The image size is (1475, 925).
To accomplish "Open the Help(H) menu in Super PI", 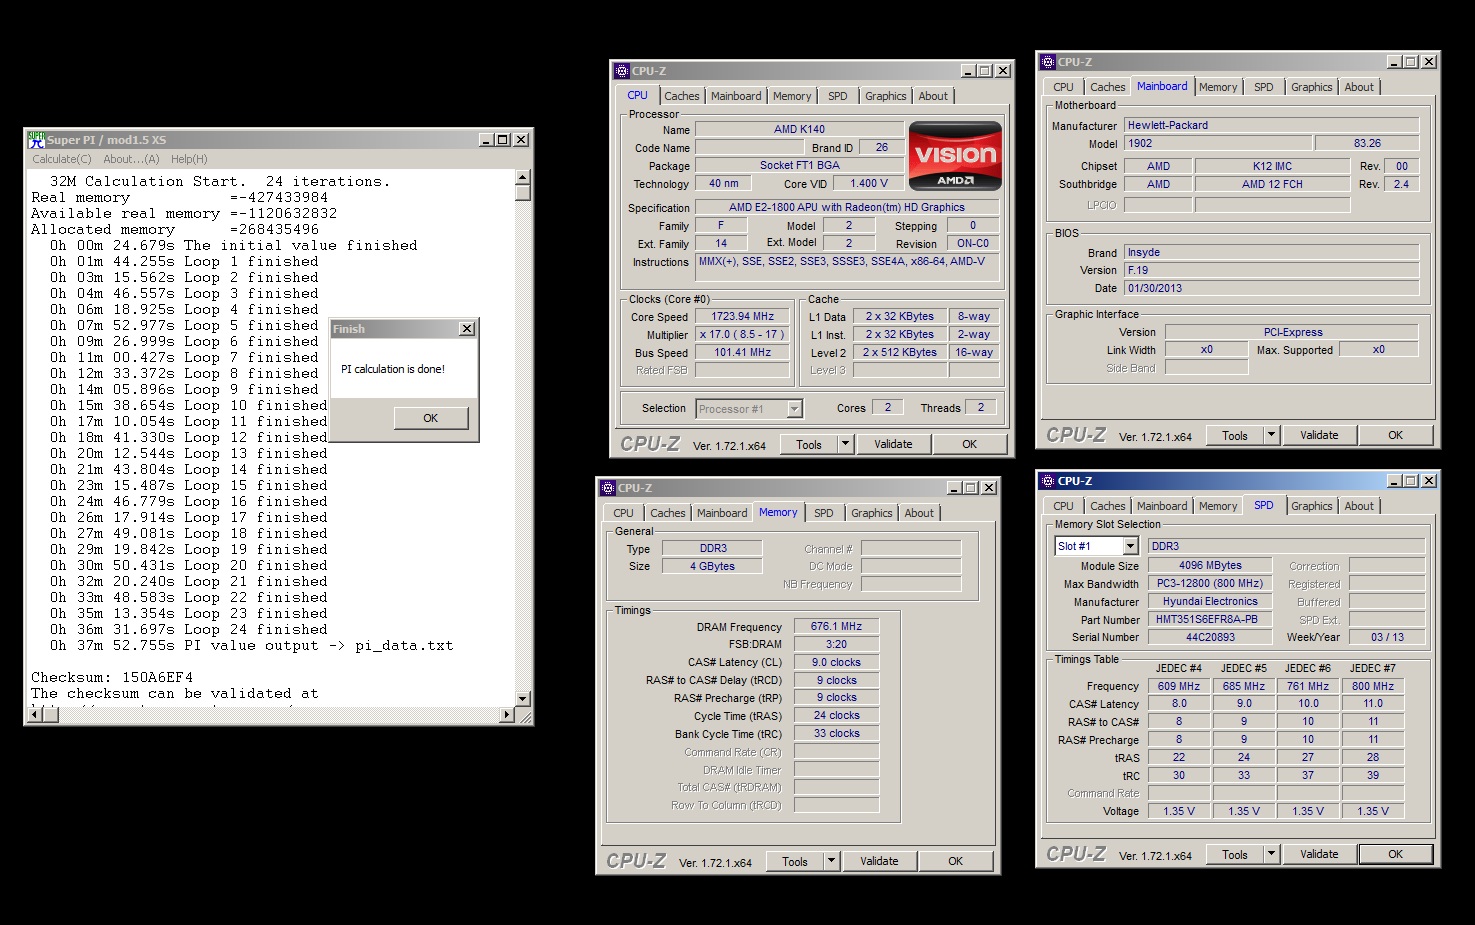I will pos(189,159).
